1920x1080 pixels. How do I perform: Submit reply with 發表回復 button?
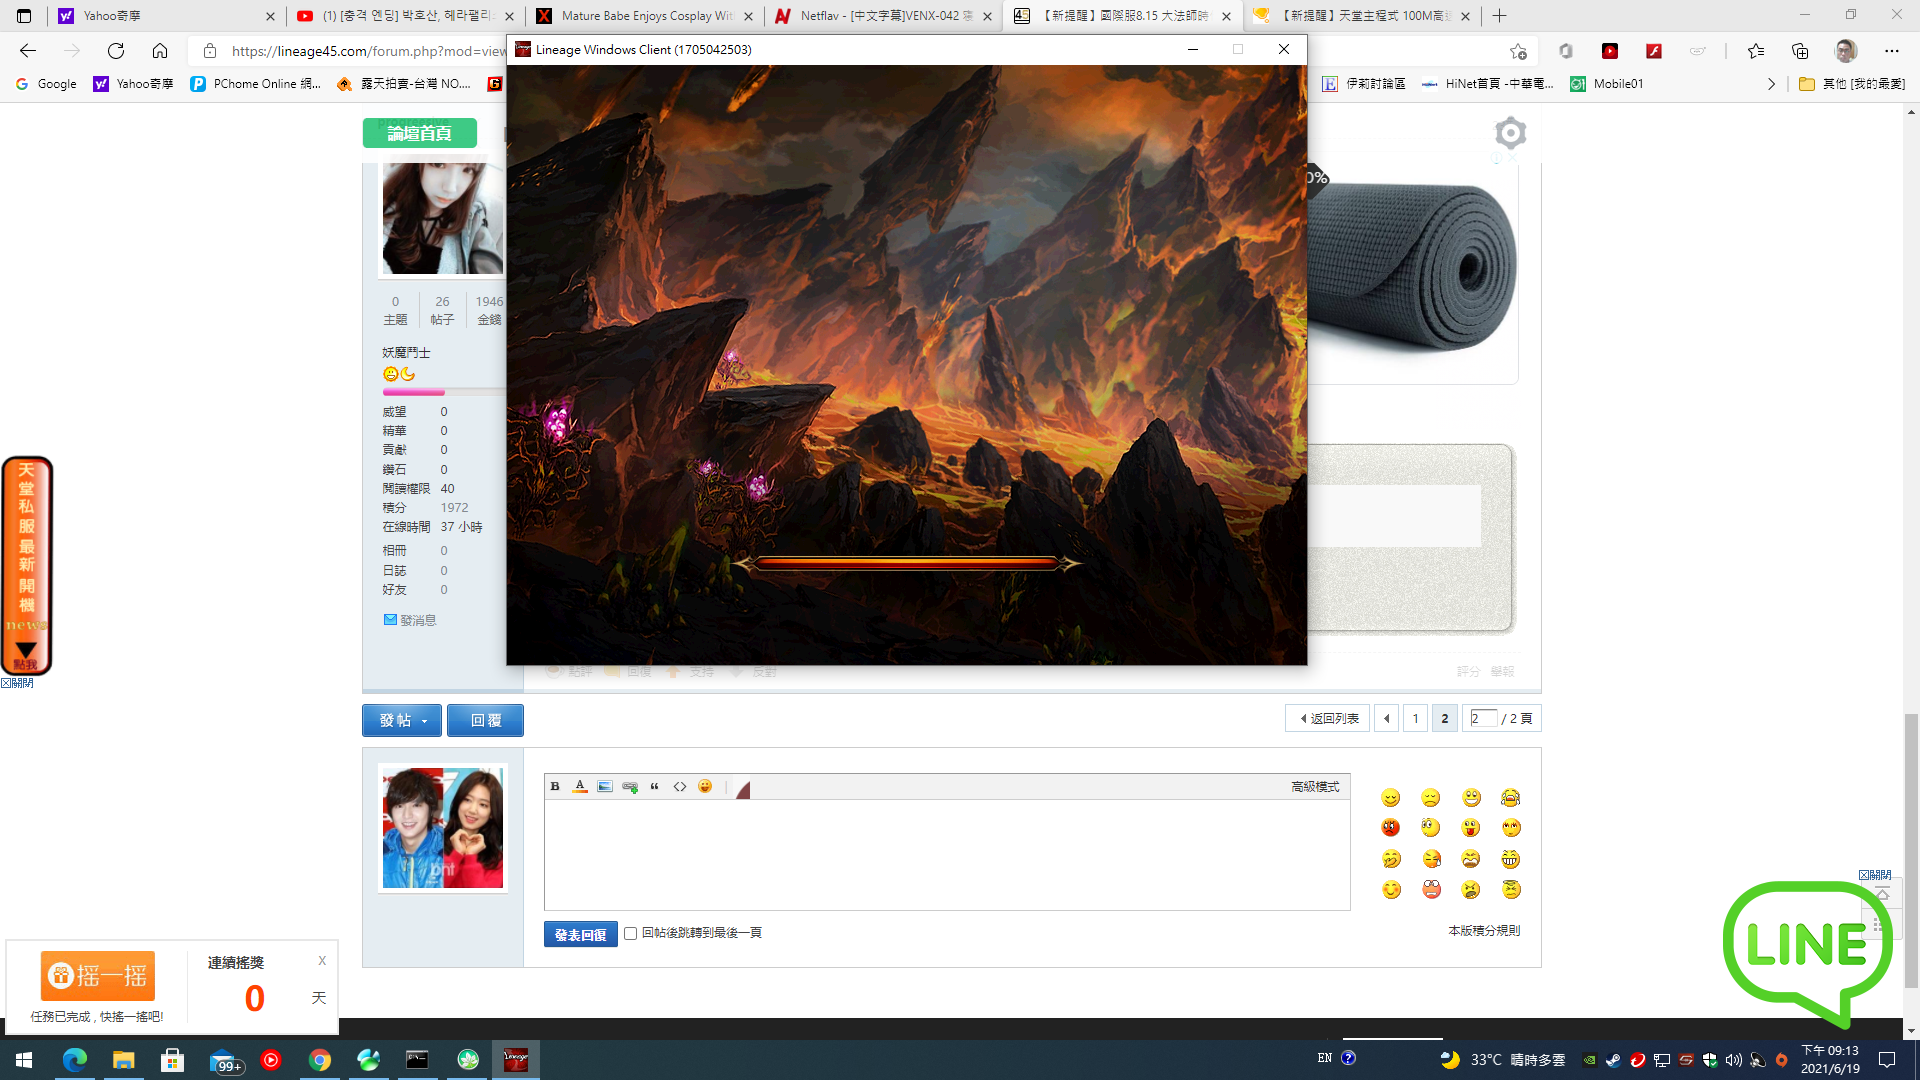581,934
